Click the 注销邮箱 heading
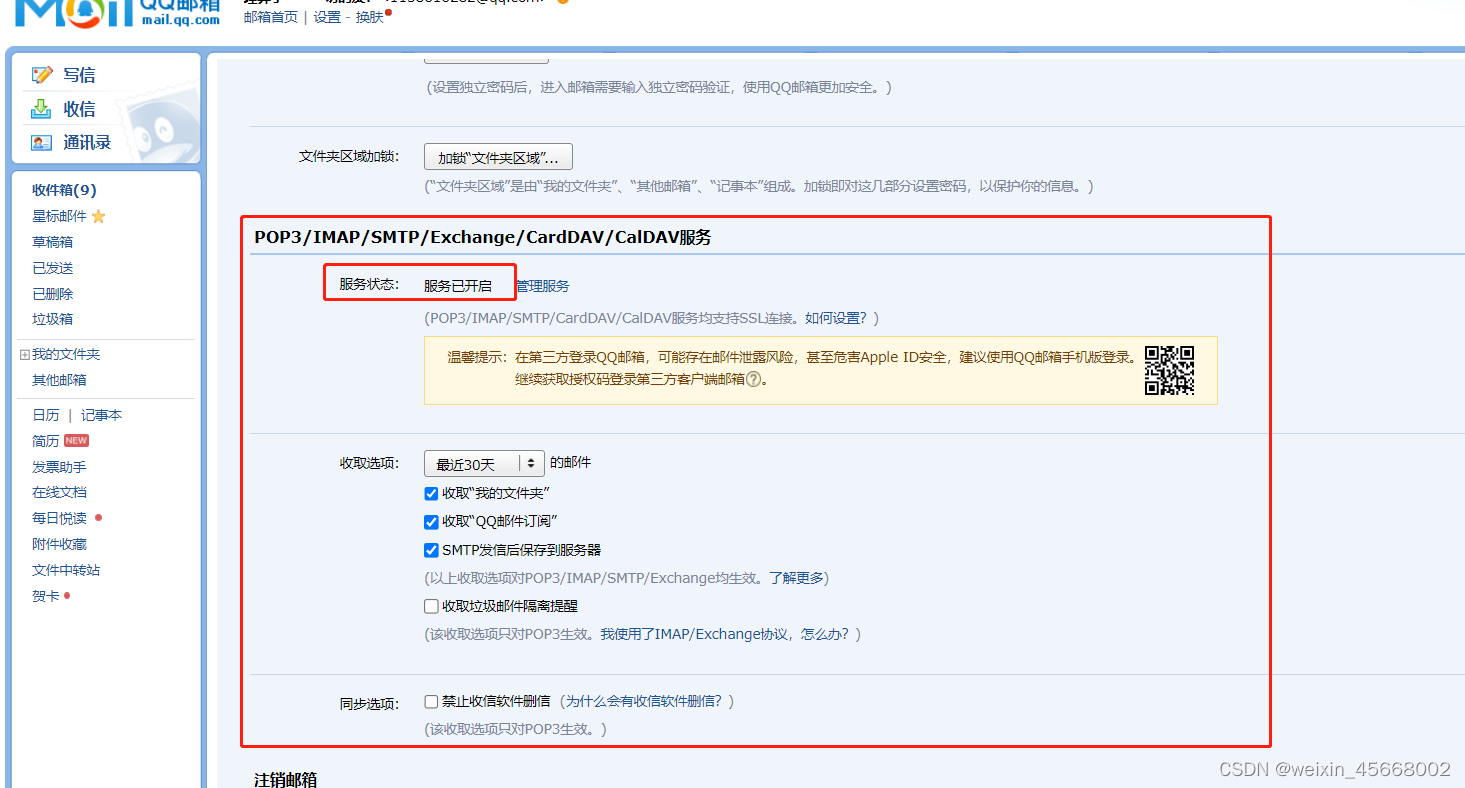This screenshot has height=788, width=1465. (286, 779)
